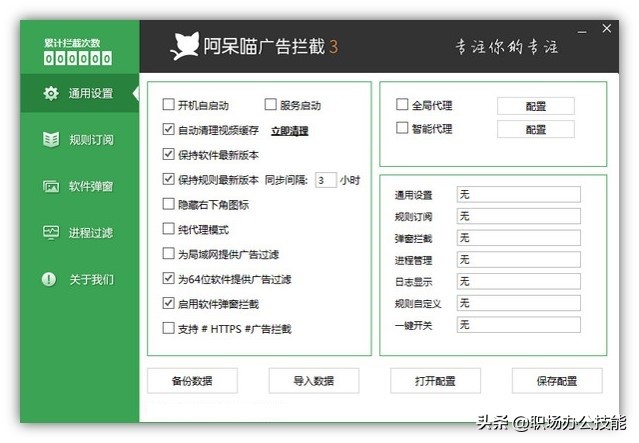Disable 启用软件弹窗拦截 checkbox
Screen dimensions: 639x443
pyautogui.click(x=168, y=303)
